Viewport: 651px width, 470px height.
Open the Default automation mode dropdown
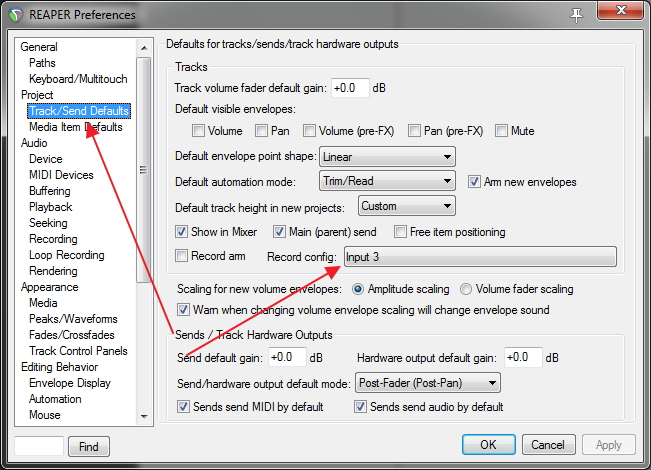387,181
